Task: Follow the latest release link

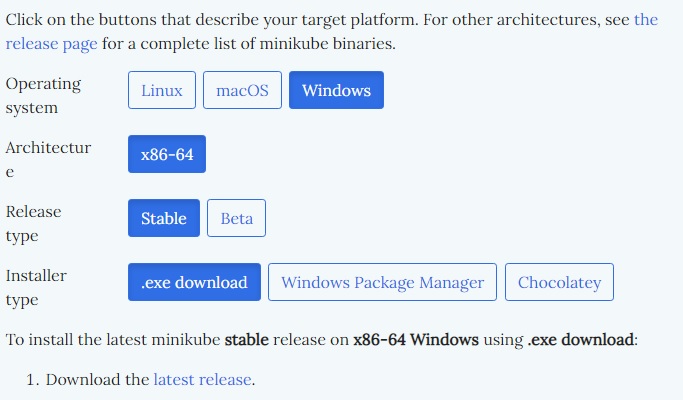Action: click(203, 380)
